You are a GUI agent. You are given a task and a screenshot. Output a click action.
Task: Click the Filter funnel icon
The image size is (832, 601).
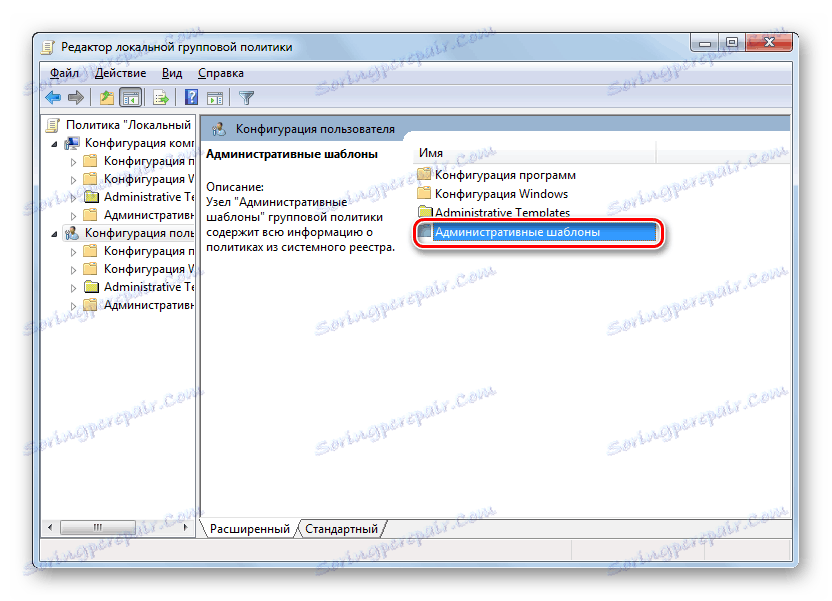[246, 98]
